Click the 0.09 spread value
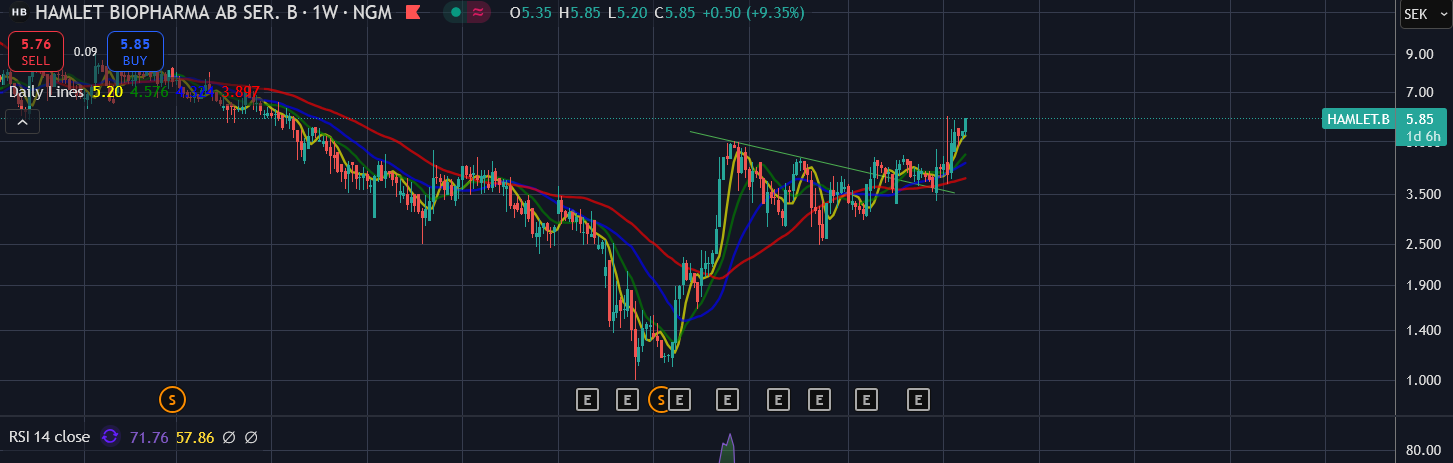Viewport: 1453px width, 463px height. coord(86,52)
